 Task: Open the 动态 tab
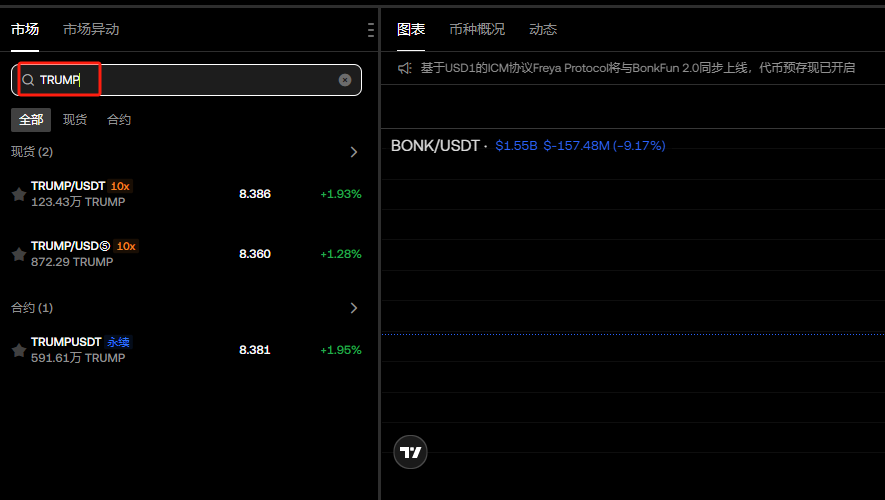point(543,29)
